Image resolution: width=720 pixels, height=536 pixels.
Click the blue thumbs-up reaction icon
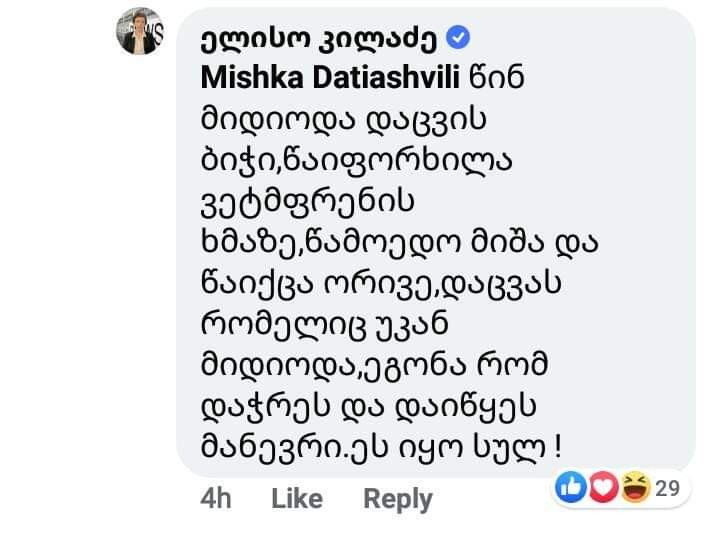pos(572,488)
